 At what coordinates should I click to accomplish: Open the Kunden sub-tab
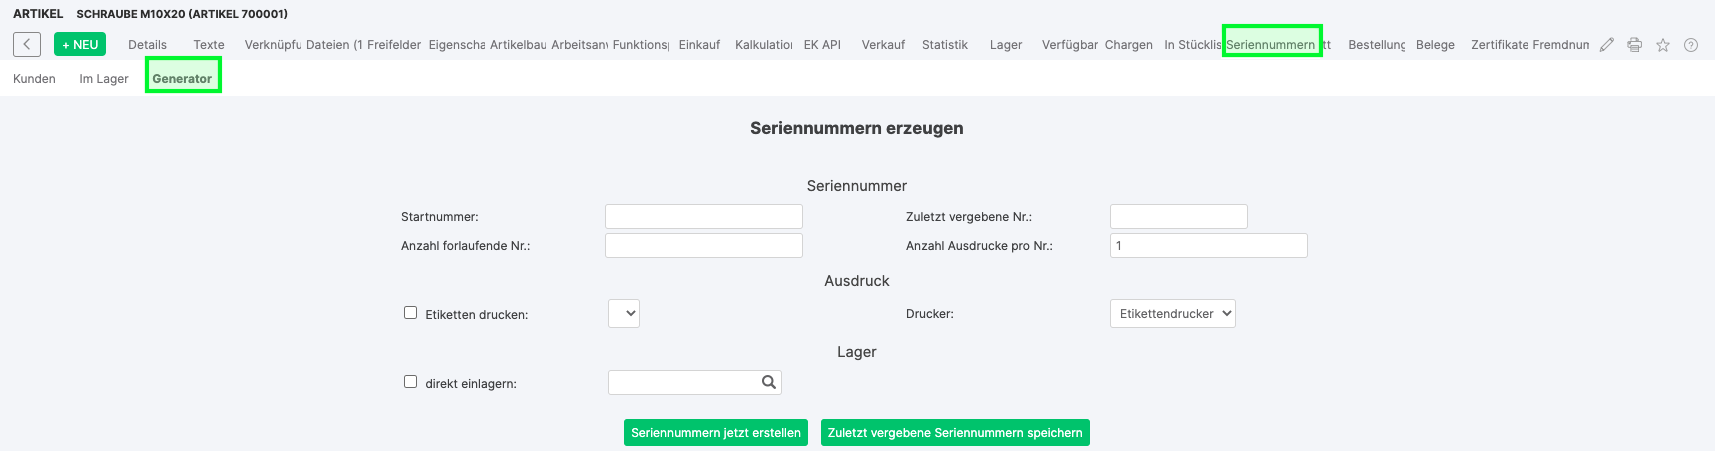coord(34,78)
